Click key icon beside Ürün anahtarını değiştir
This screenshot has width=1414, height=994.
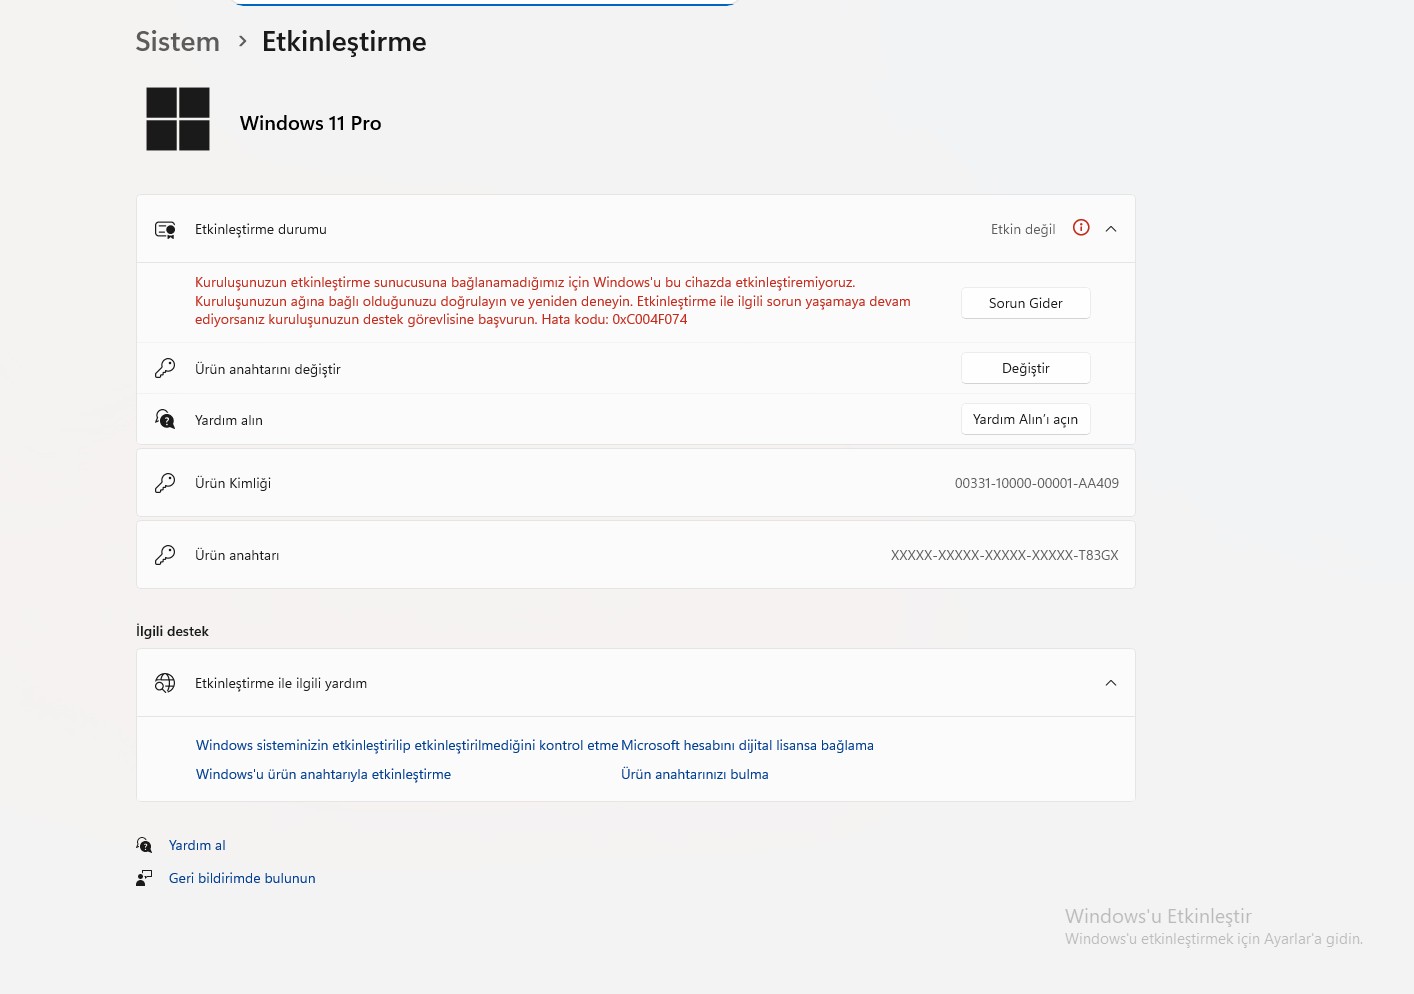point(165,369)
